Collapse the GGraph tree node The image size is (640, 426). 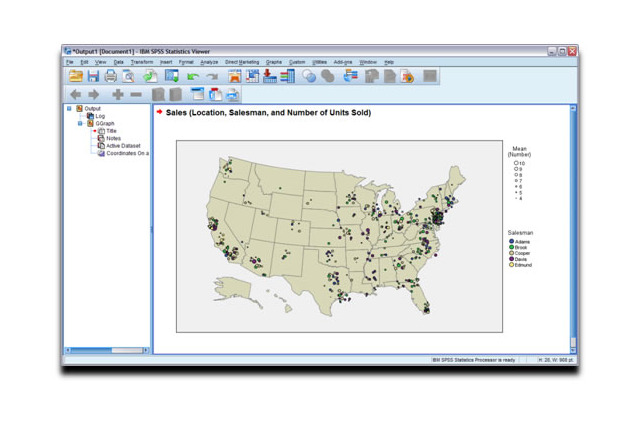click(80, 124)
